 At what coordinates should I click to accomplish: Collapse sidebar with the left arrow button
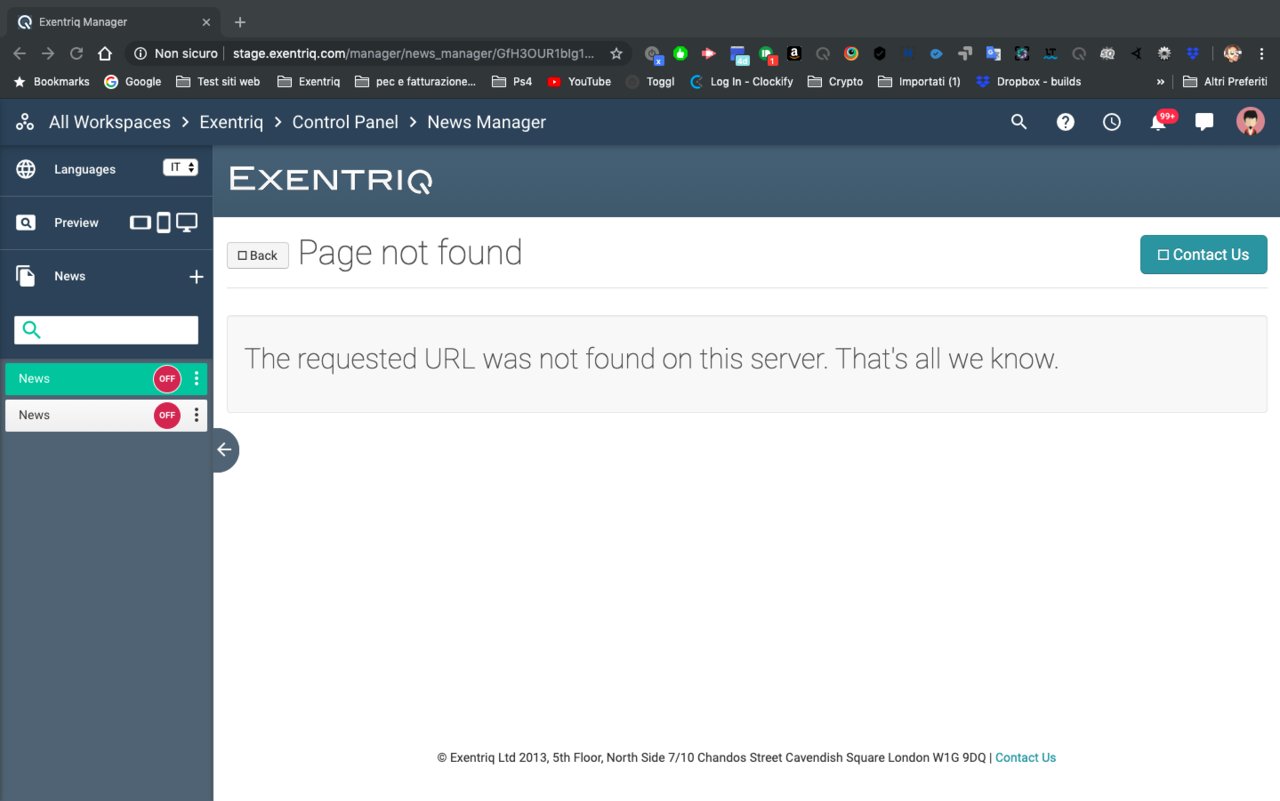(224, 450)
